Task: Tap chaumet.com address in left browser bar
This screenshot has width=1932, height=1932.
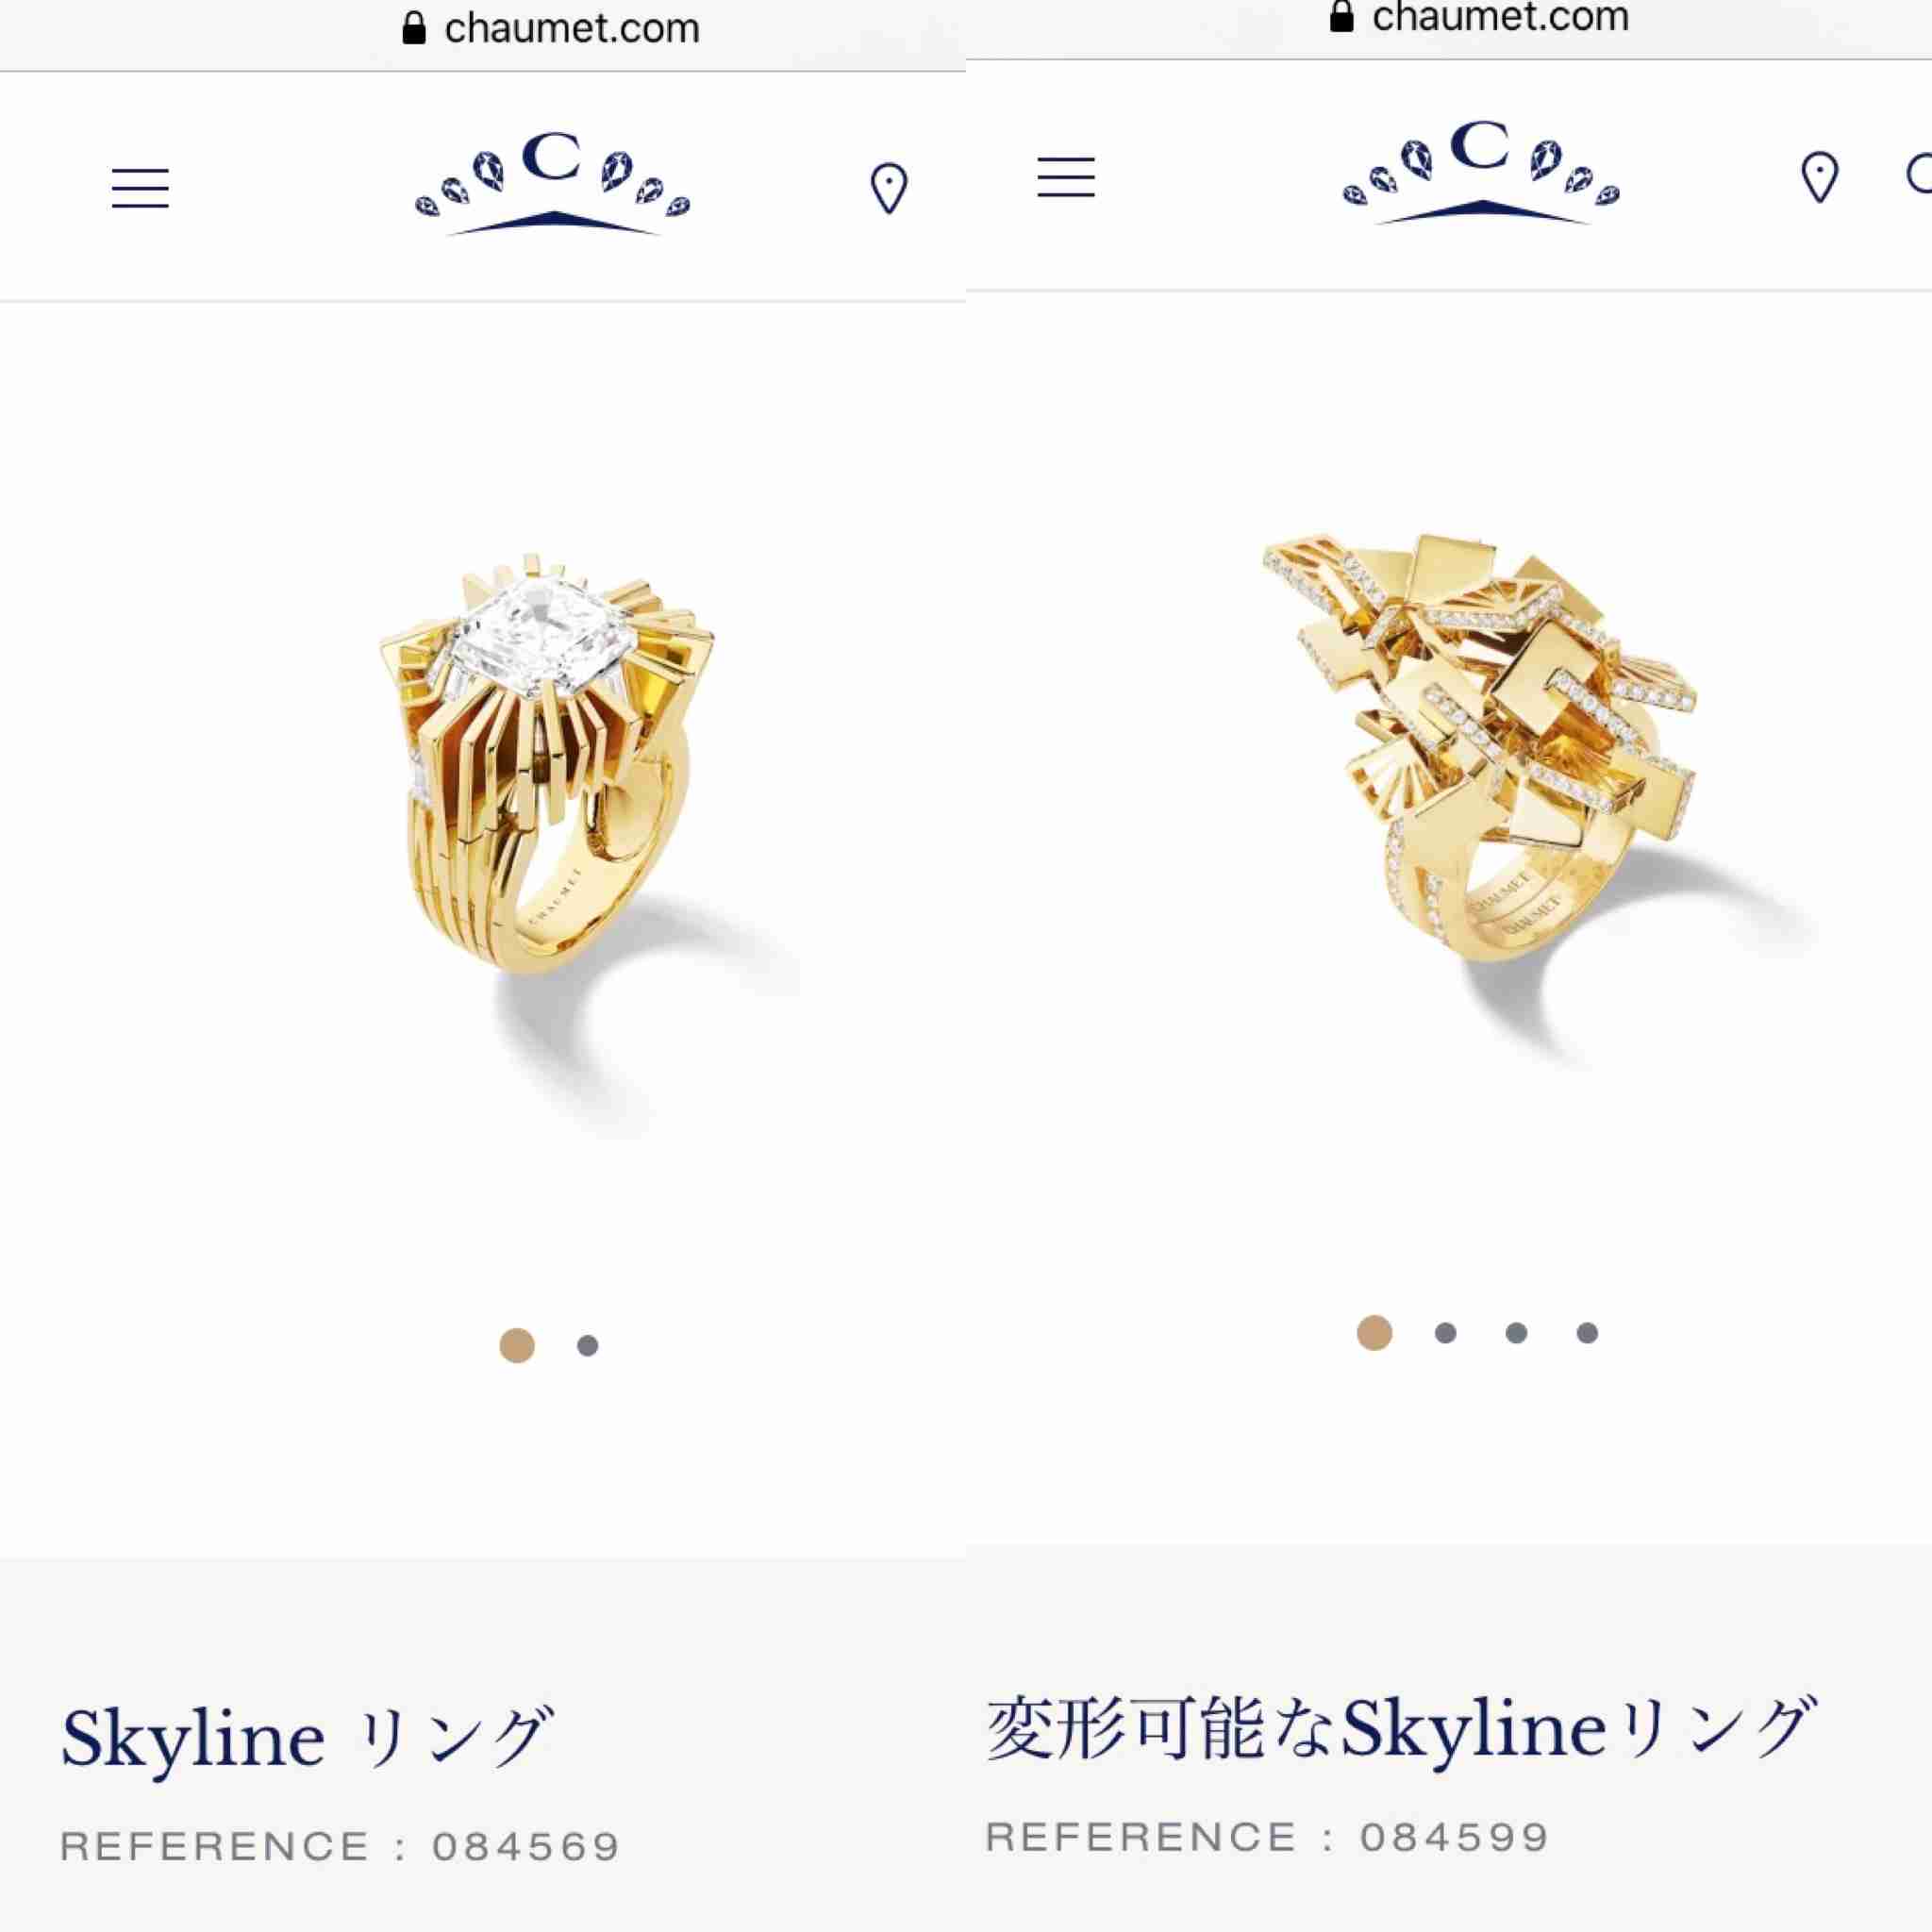Action: (x=571, y=29)
